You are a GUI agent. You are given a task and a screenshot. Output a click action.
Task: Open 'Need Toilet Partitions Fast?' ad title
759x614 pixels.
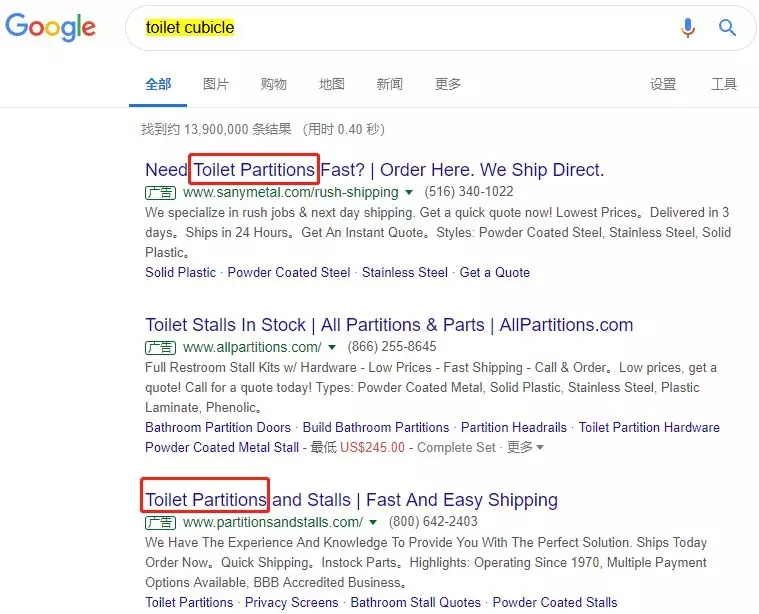click(x=375, y=170)
